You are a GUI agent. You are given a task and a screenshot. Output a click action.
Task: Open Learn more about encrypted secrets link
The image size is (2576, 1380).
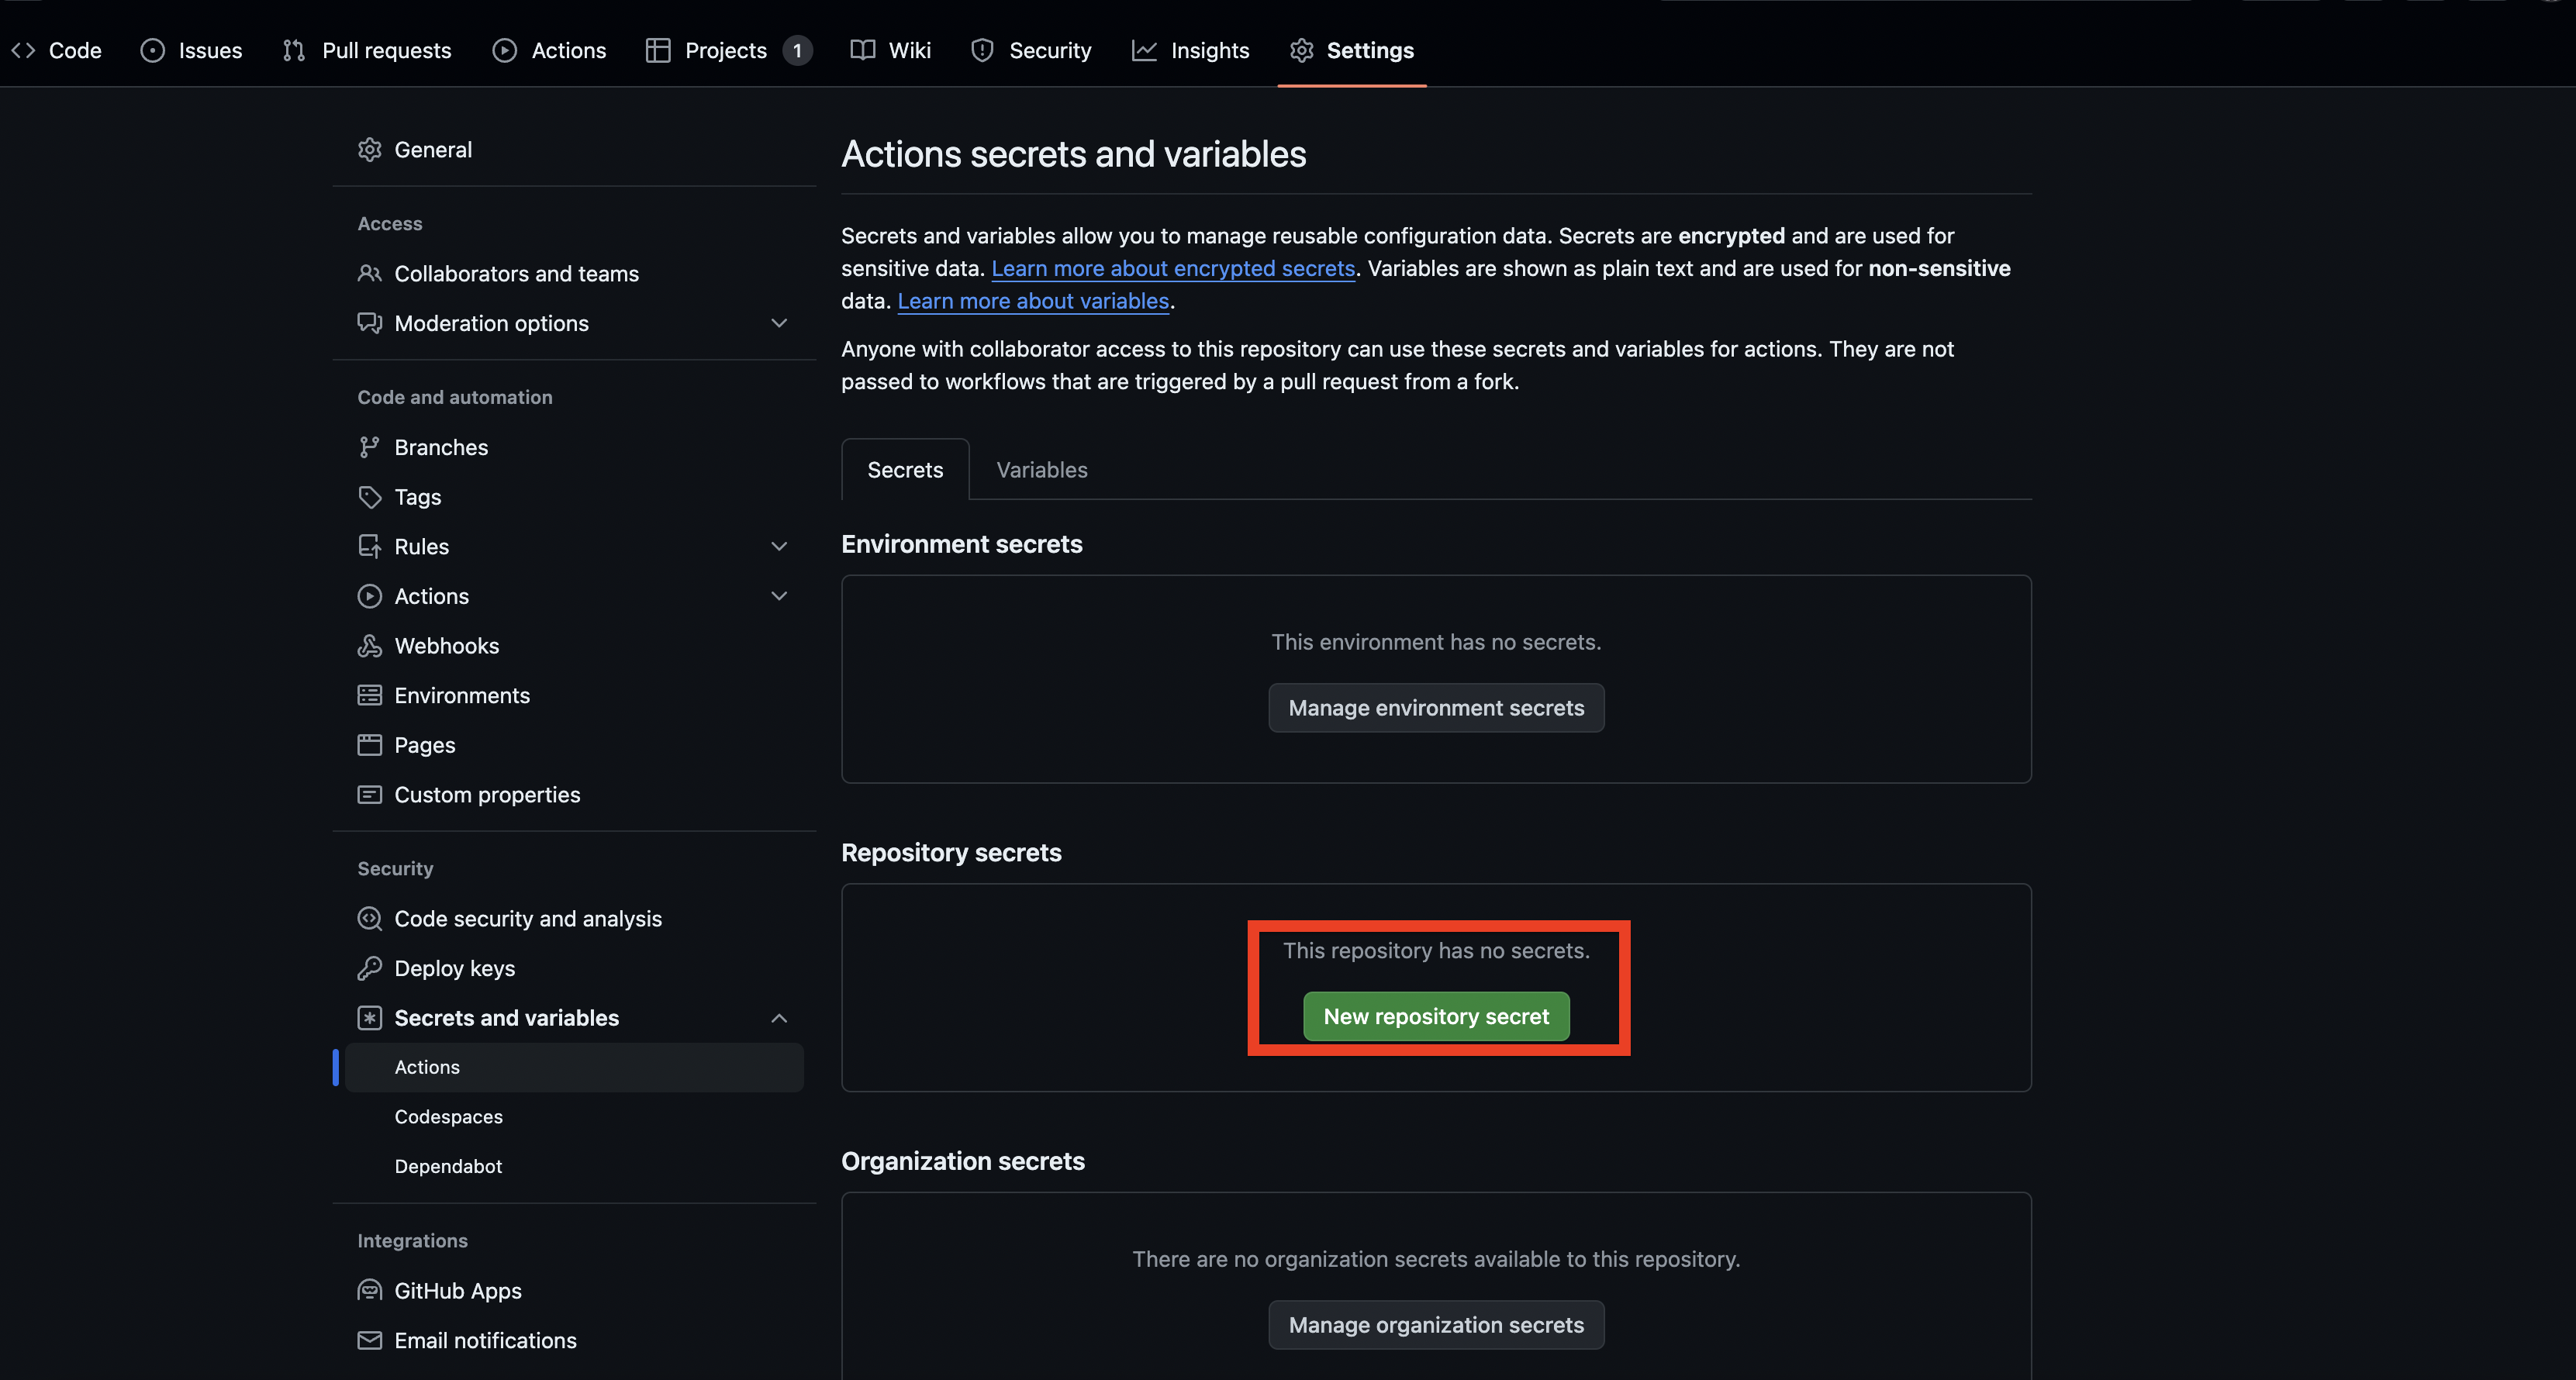pos(1172,268)
